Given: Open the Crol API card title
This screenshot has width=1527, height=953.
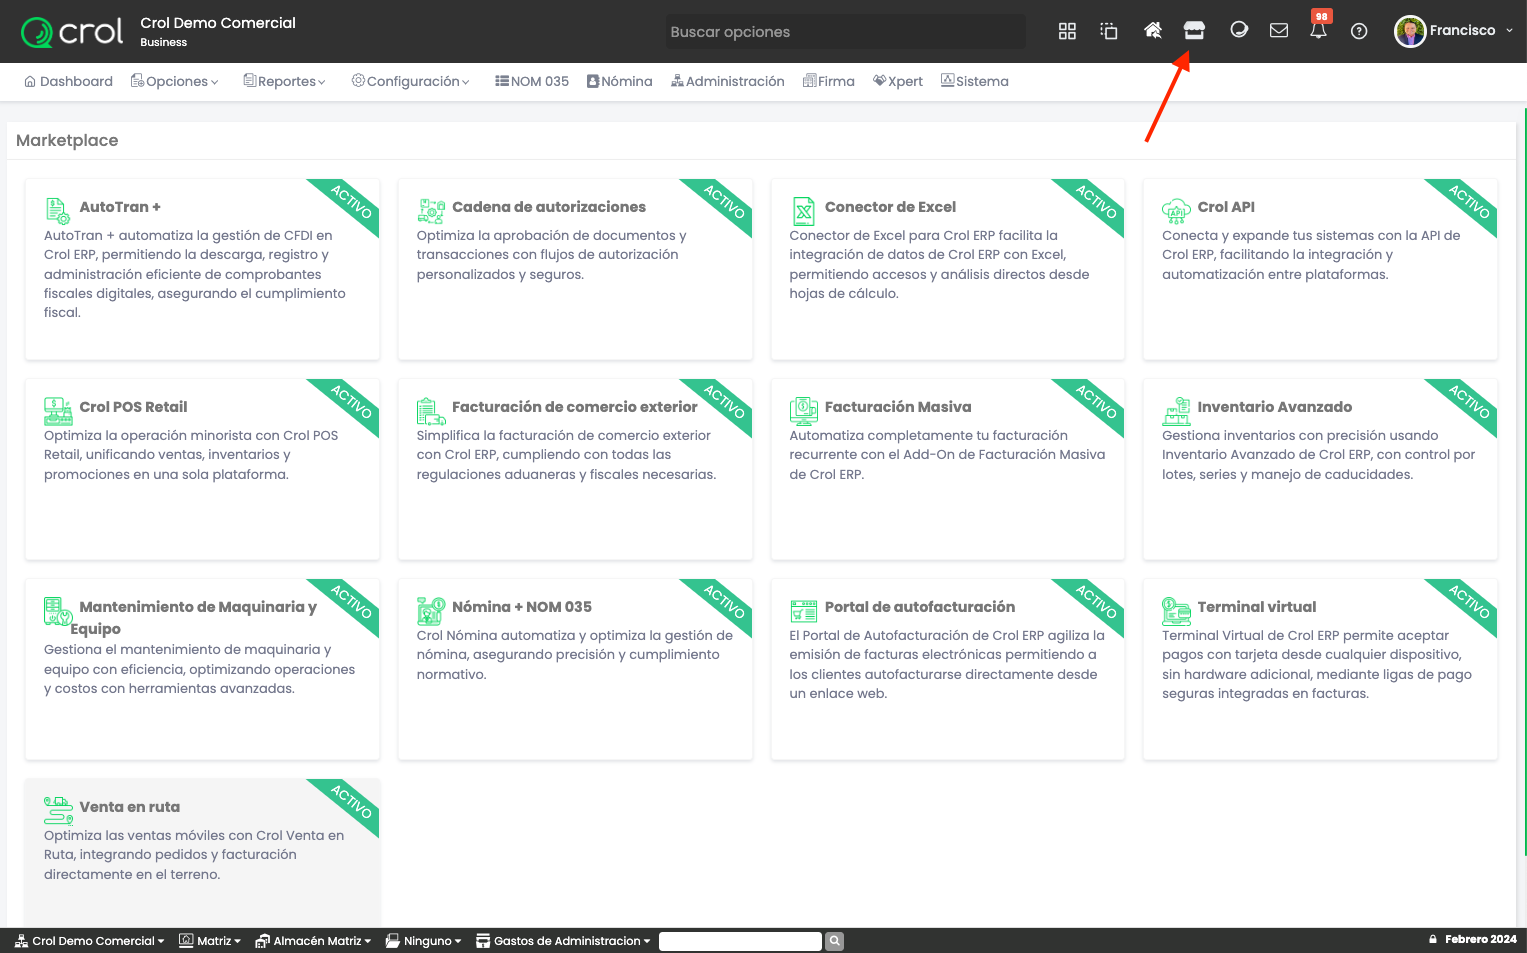Looking at the screenshot, I should (1226, 207).
